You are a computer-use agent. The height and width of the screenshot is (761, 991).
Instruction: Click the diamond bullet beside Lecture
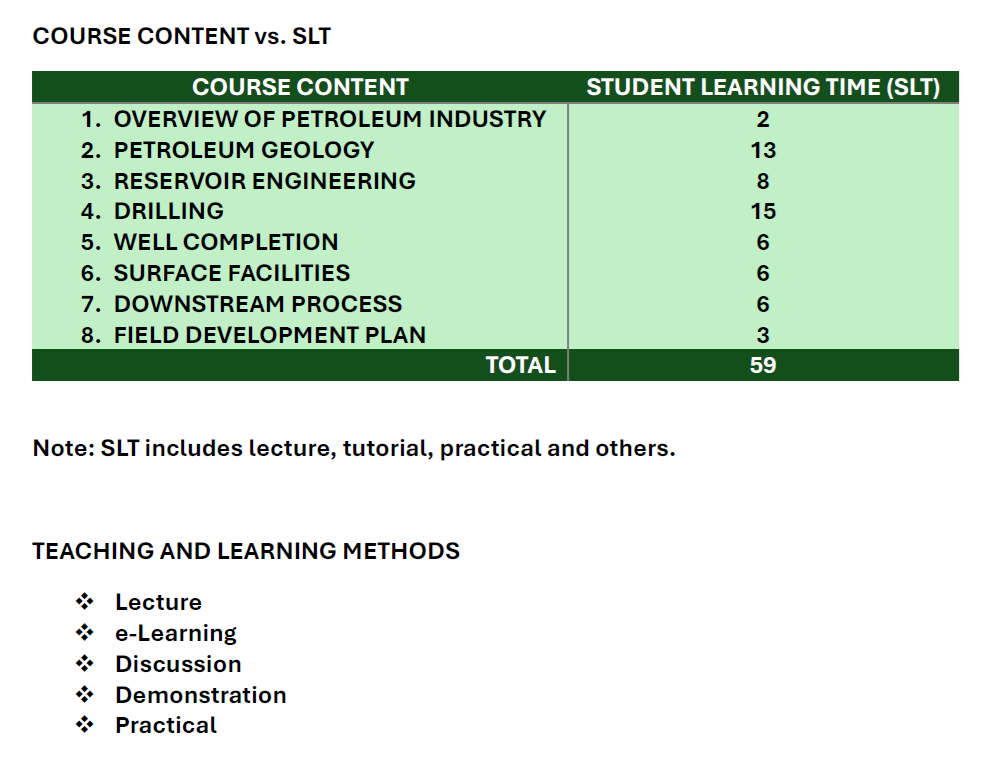point(85,602)
